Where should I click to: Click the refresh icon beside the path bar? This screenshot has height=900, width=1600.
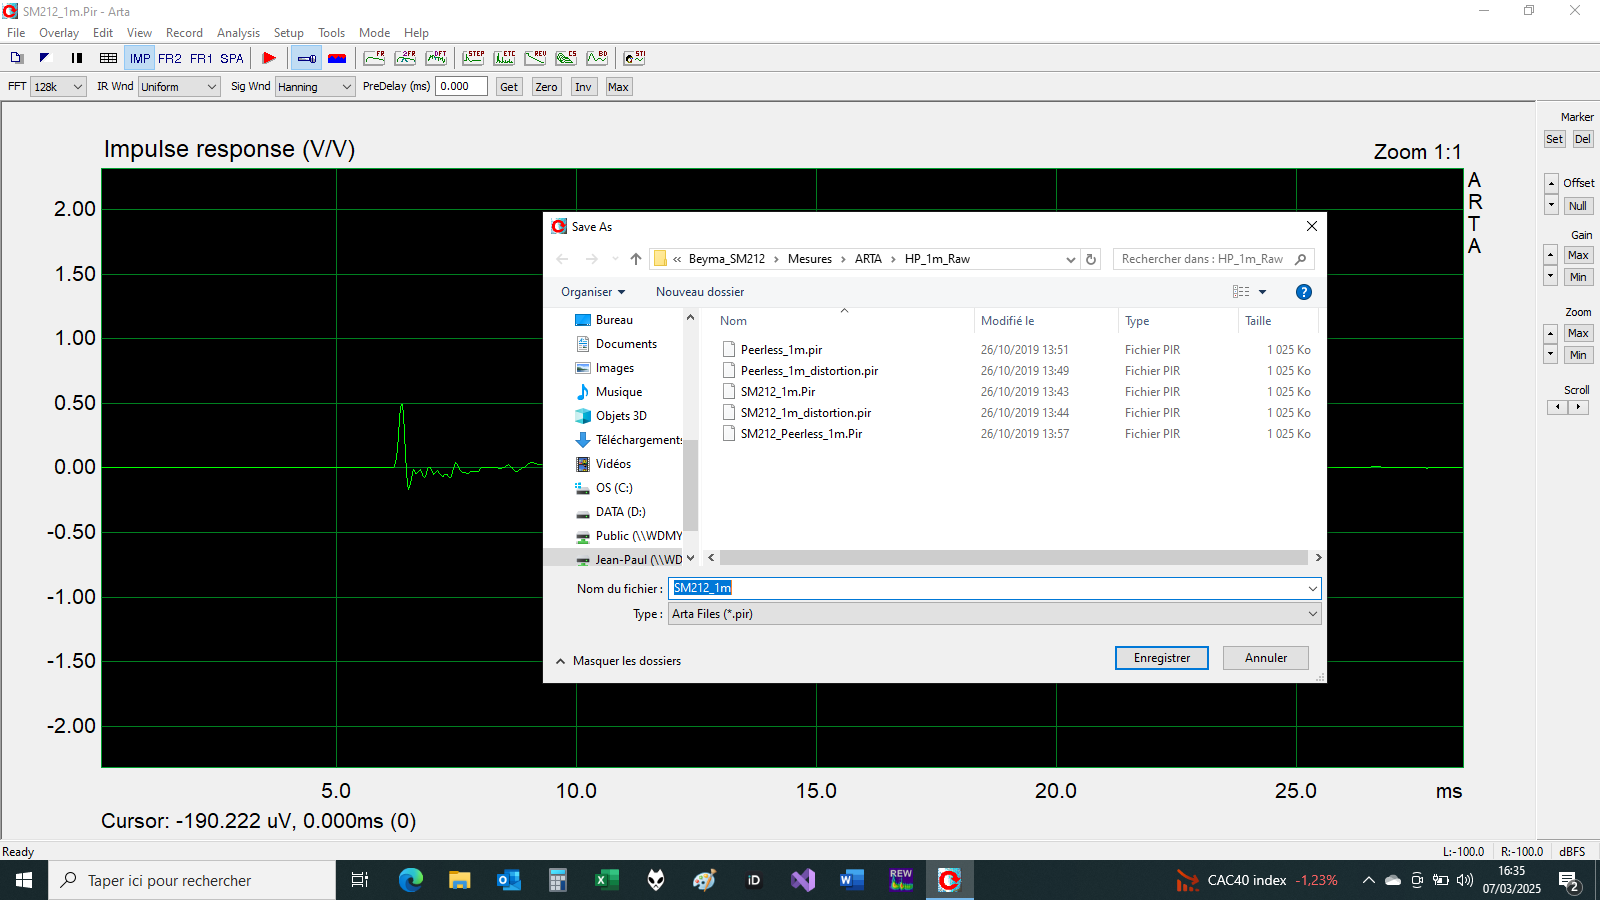point(1091,259)
